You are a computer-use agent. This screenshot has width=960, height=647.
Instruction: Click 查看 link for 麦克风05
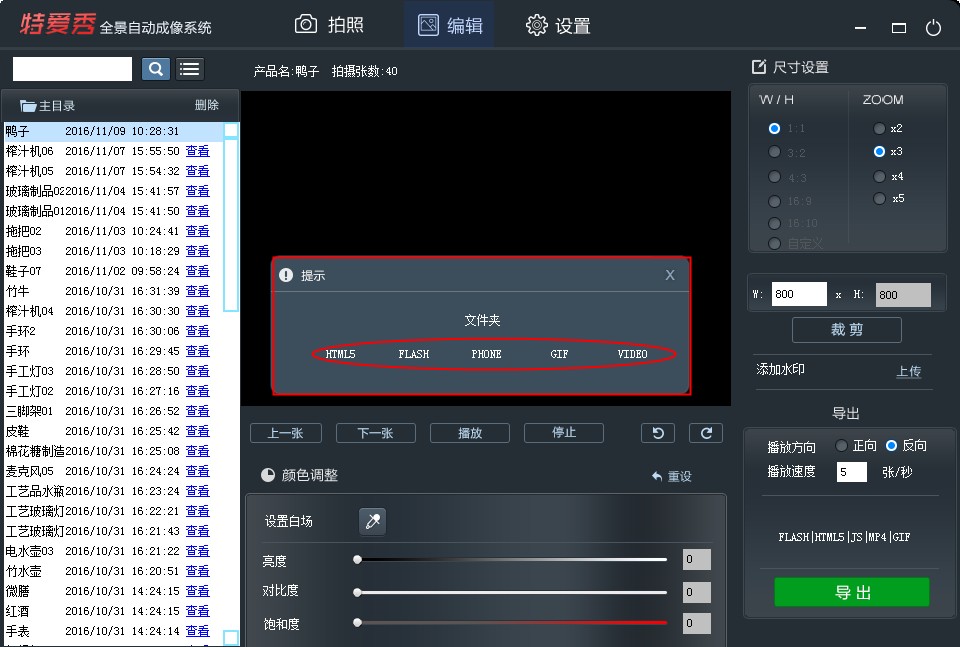coord(198,471)
